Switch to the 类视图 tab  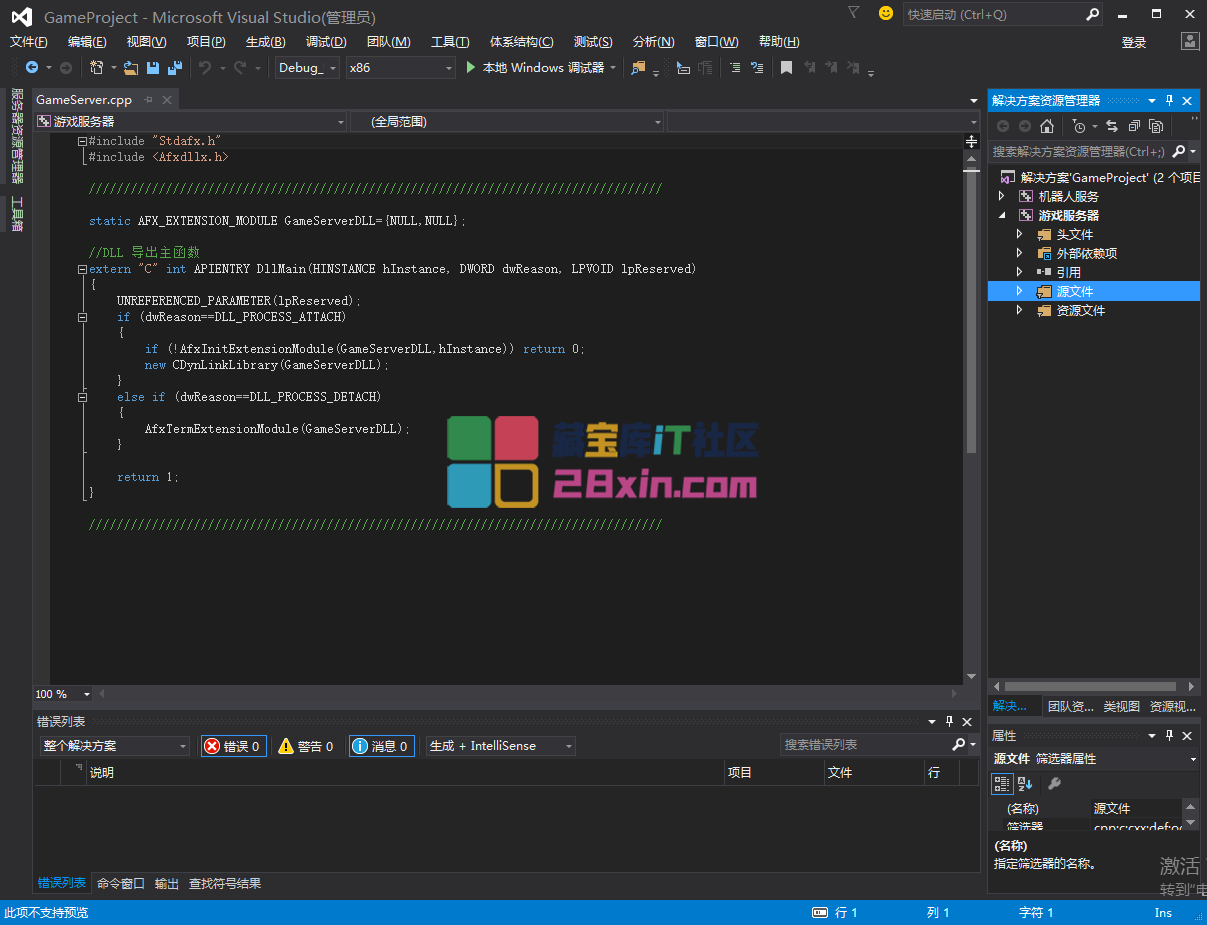(1122, 706)
